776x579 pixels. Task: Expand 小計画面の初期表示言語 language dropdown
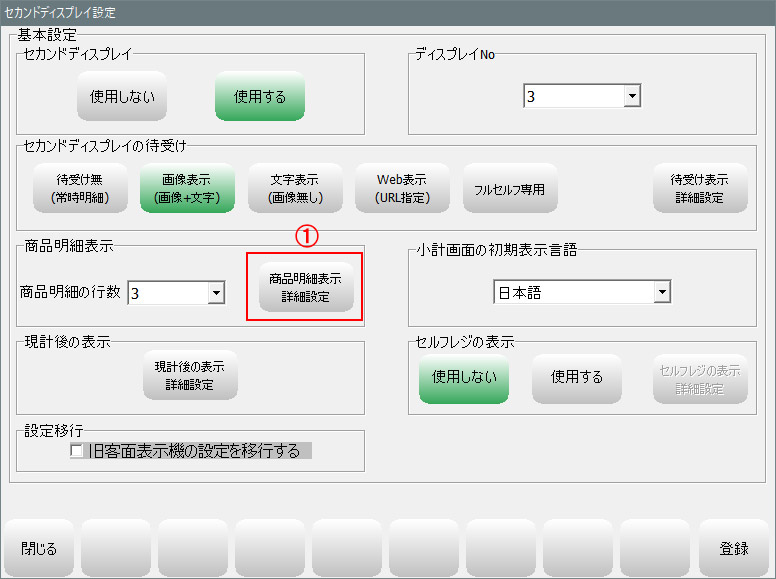point(661,292)
